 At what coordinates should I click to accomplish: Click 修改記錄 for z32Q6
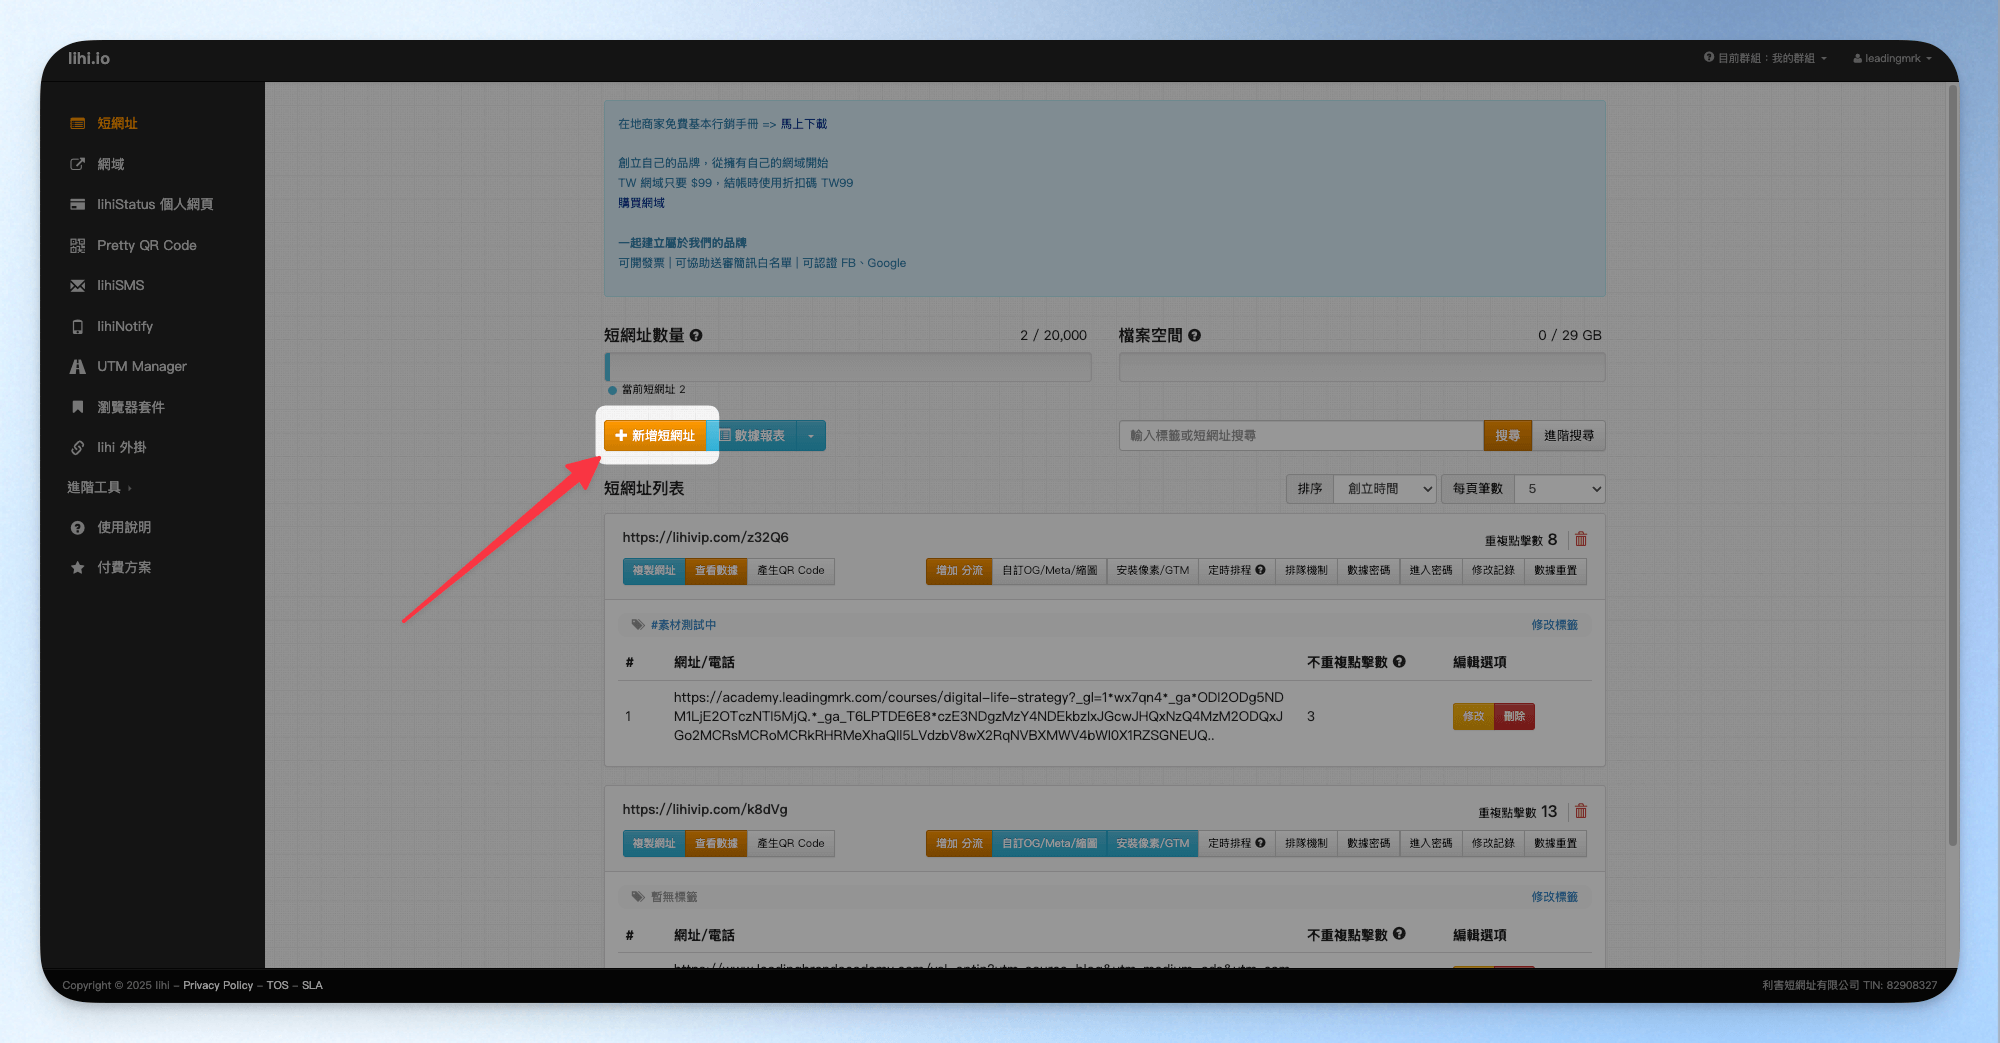1493,571
